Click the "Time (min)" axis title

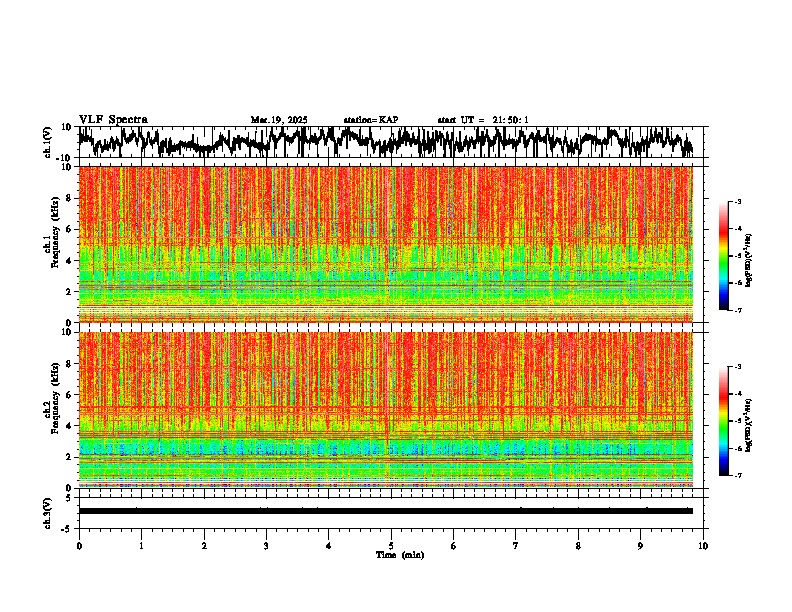coord(400,555)
